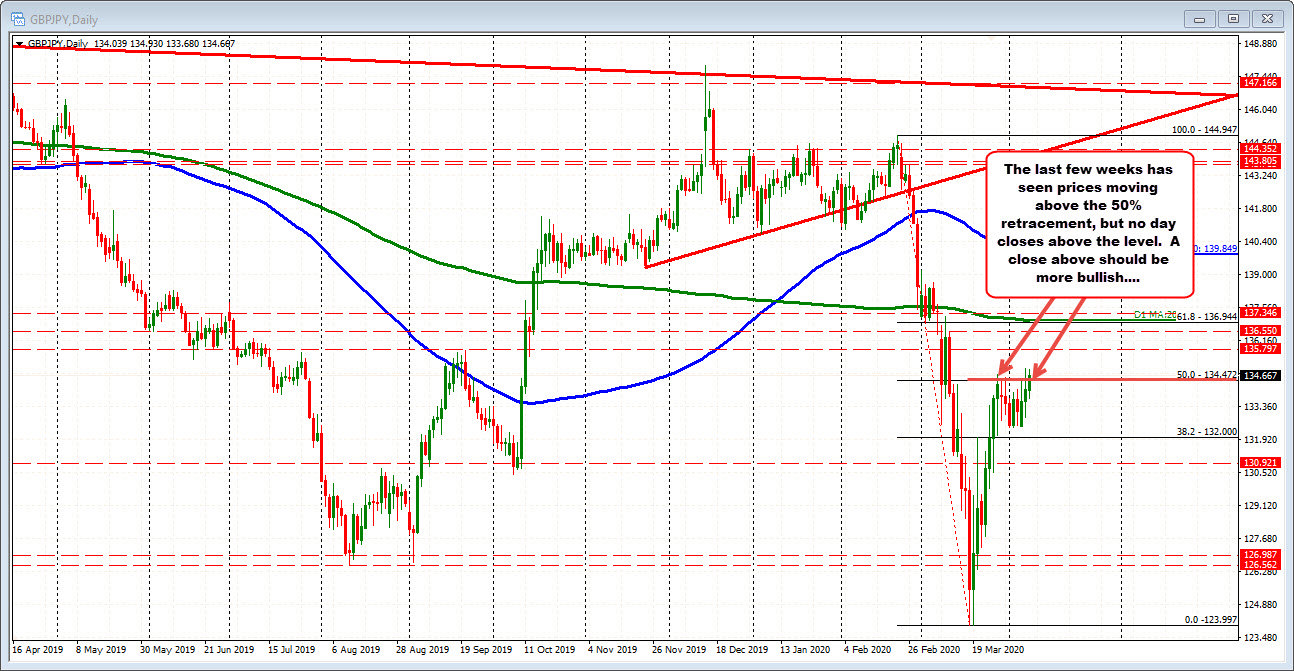Image resolution: width=1294 pixels, height=671 pixels.
Task: Click the 131.920 value on price axis
Action: point(1261,439)
